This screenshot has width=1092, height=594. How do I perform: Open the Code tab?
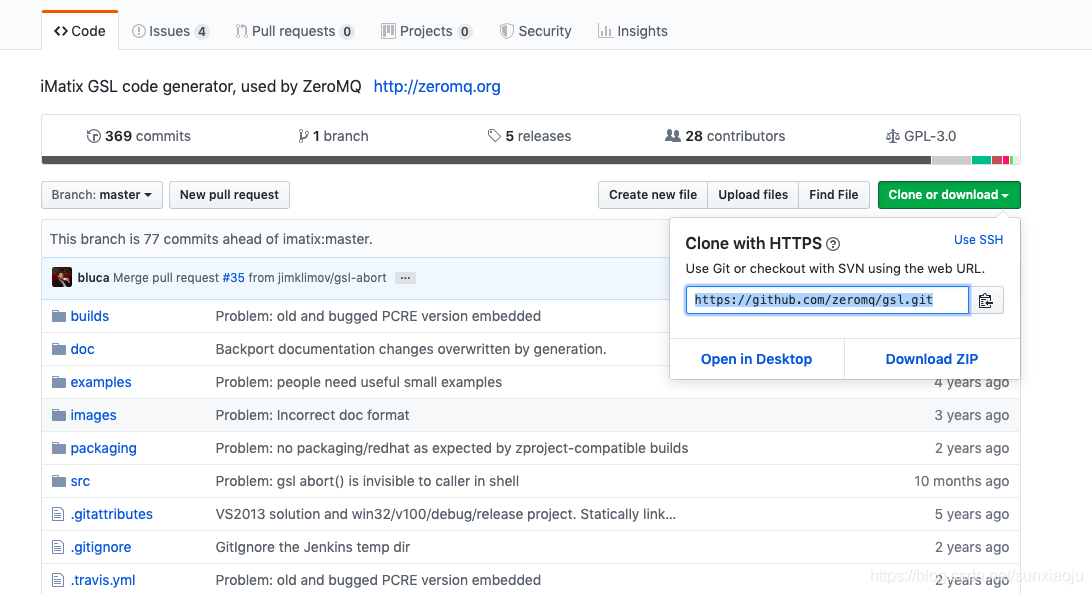point(79,31)
